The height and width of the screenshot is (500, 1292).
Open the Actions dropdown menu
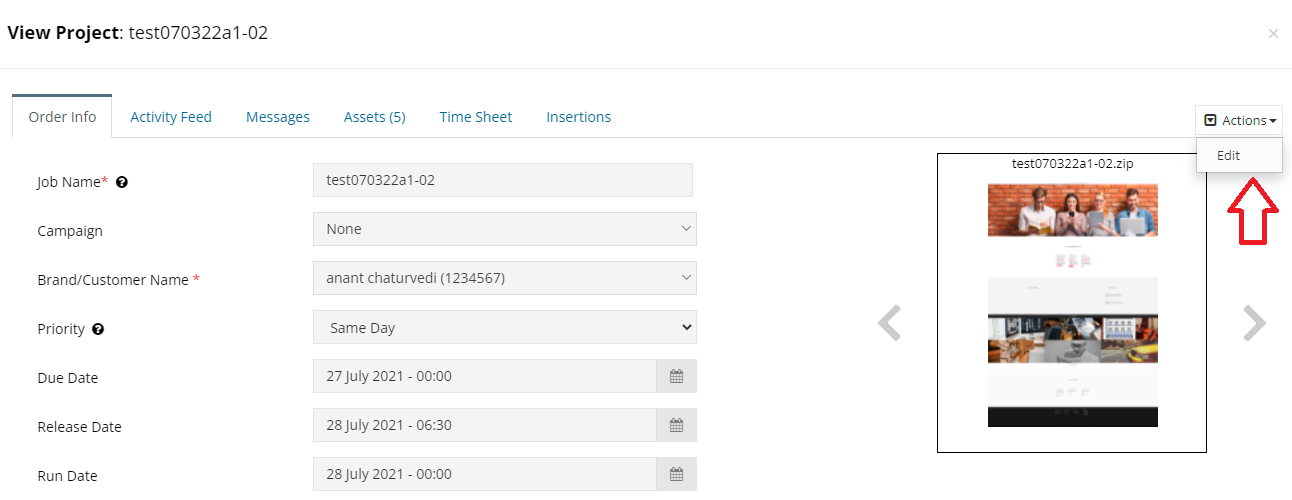pos(1239,120)
